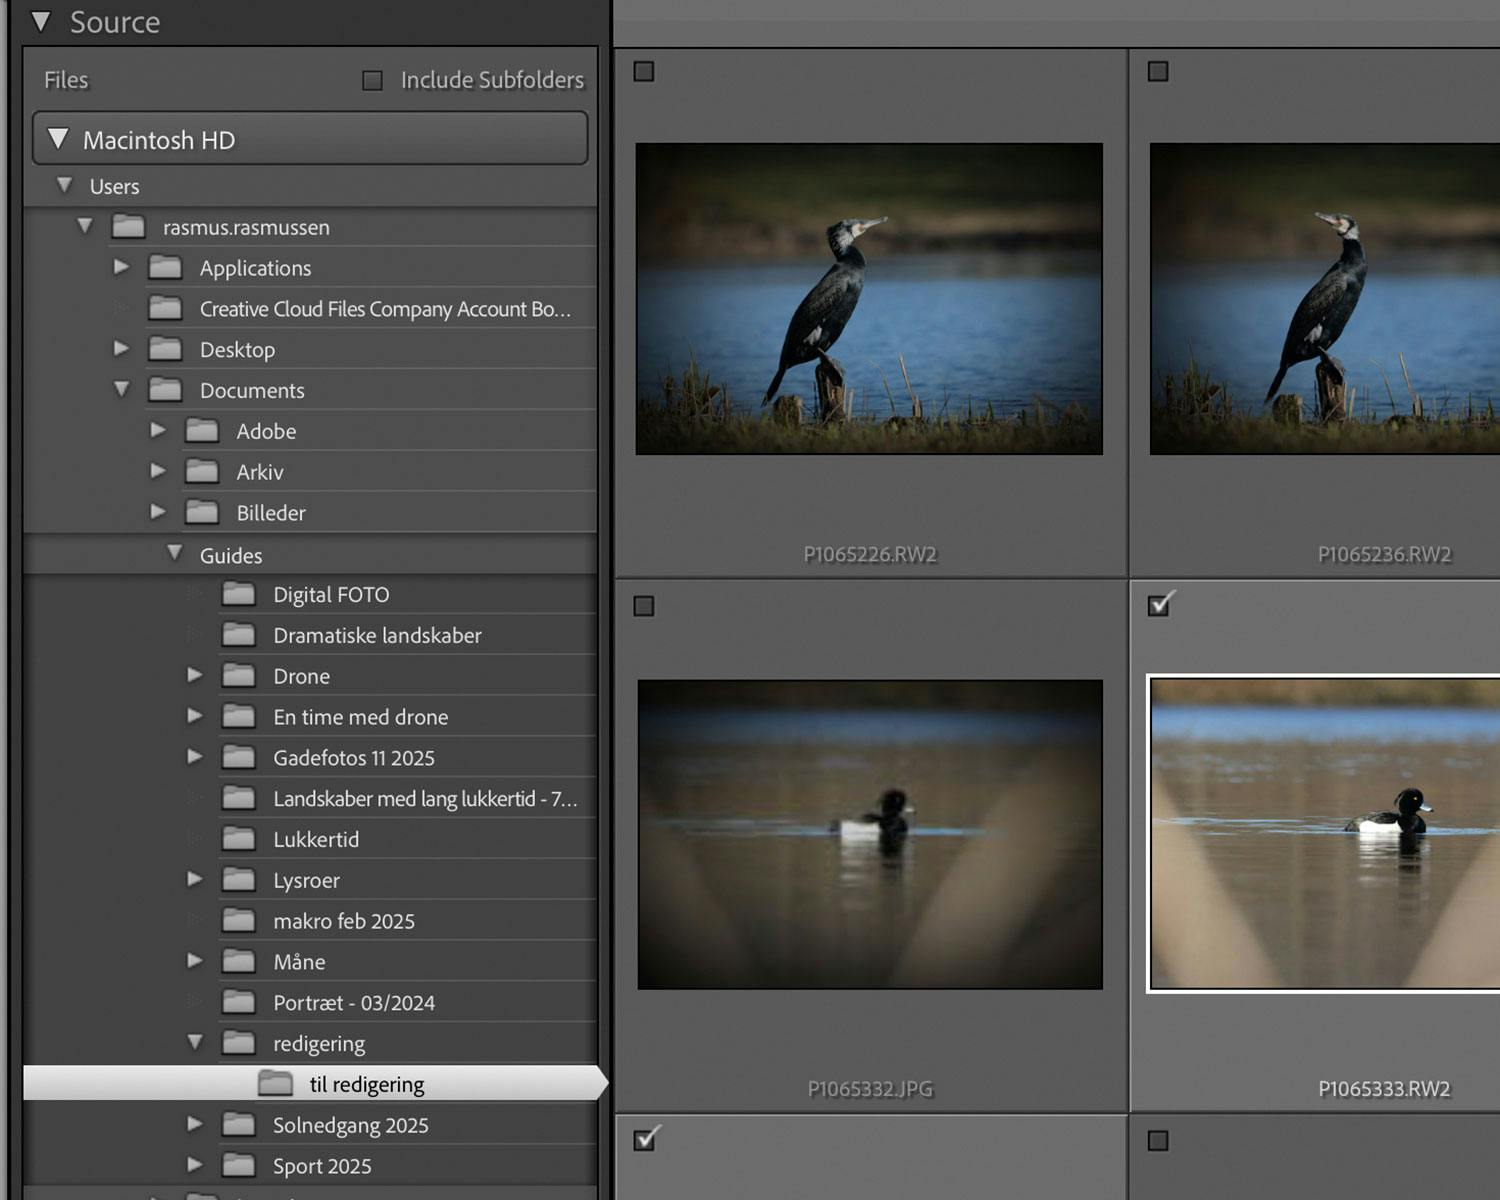Expand the Lysroer folder arrow
The image size is (1500, 1200).
pos(195,879)
